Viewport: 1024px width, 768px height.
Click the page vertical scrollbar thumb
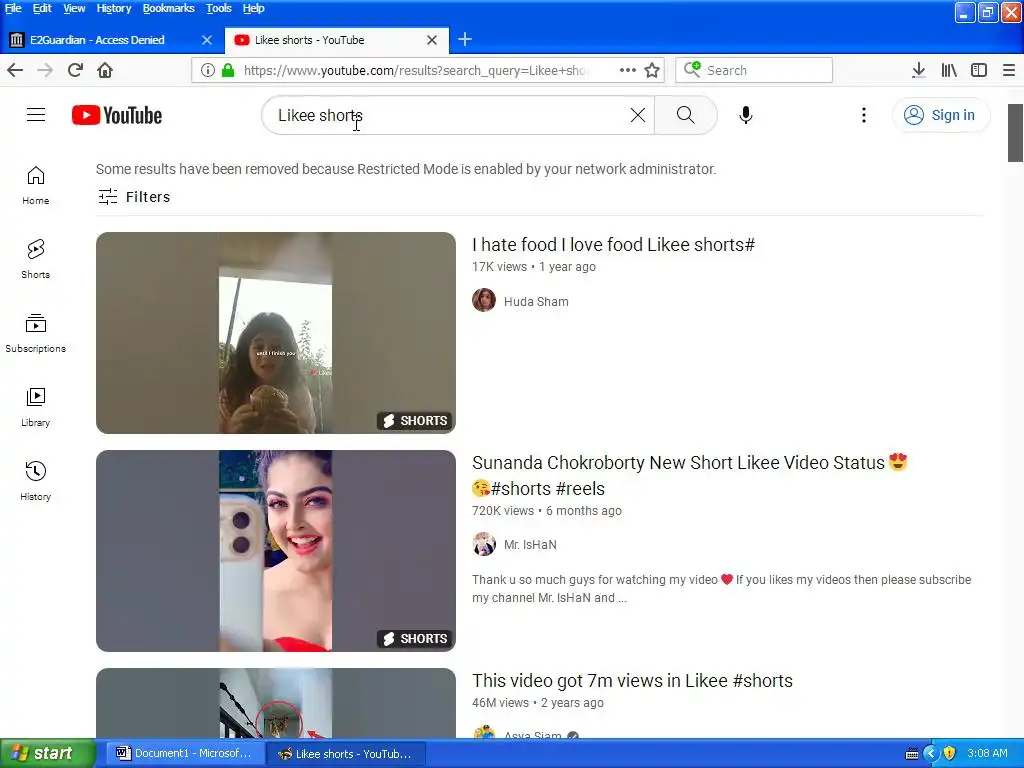1015,133
